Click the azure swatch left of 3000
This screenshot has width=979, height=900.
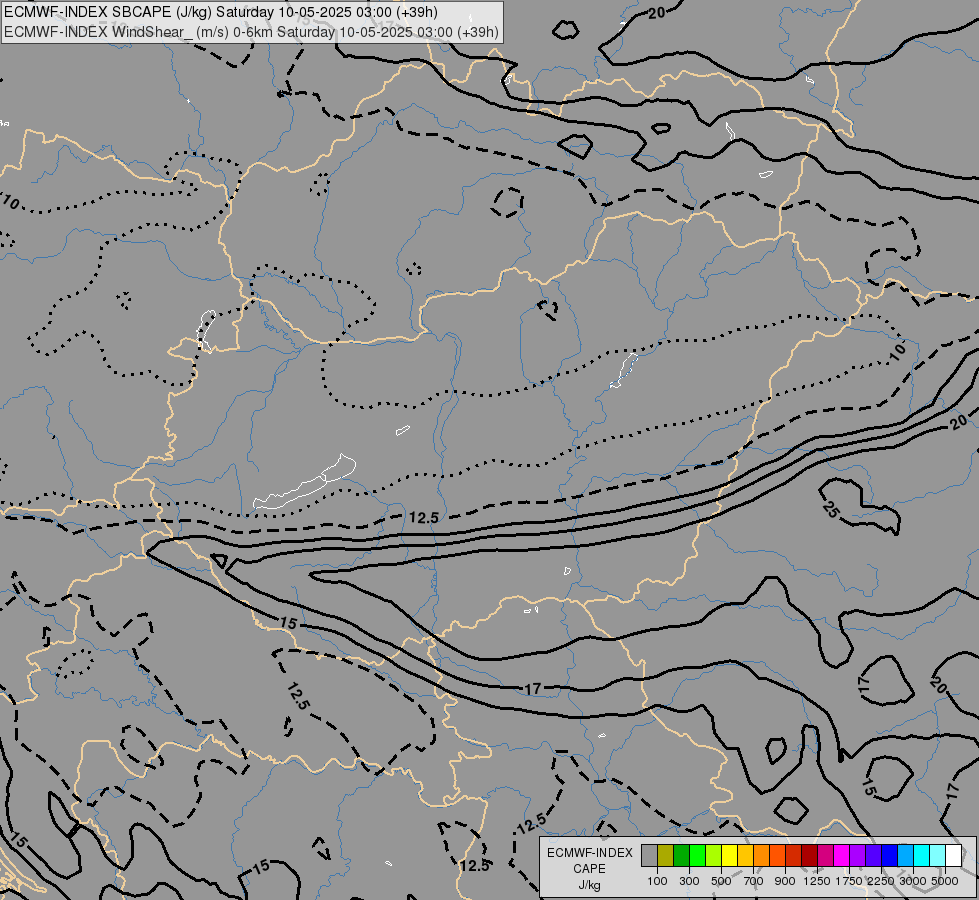[905, 855]
